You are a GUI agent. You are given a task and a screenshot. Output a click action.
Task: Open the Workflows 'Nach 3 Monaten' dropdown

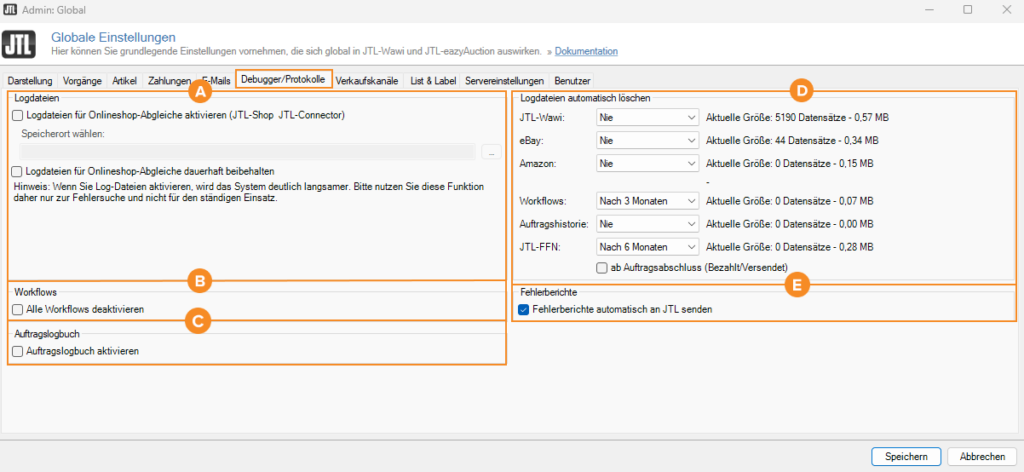[x=648, y=200]
